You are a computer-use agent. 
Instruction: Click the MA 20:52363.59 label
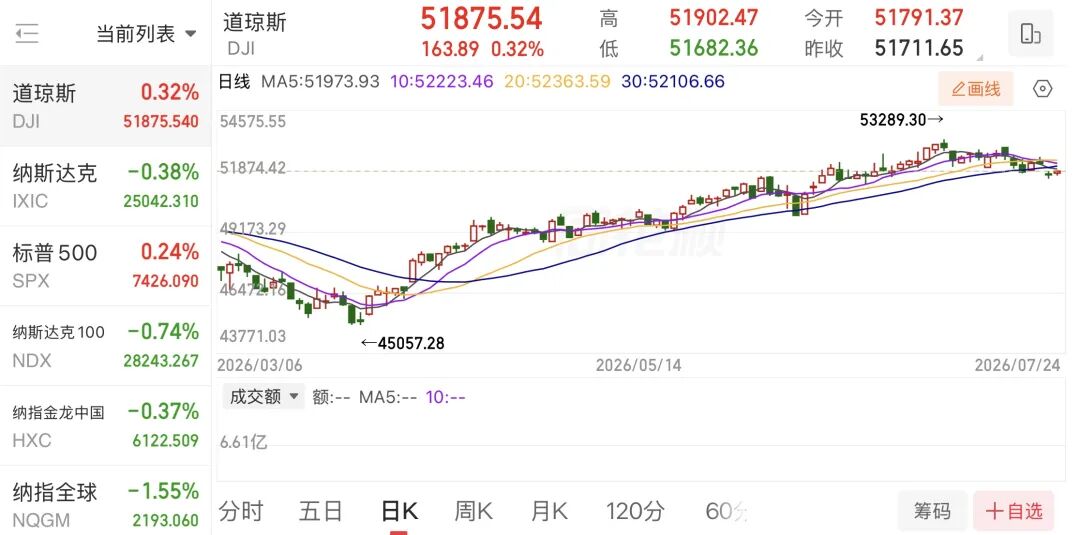click(x=557, y=81)
